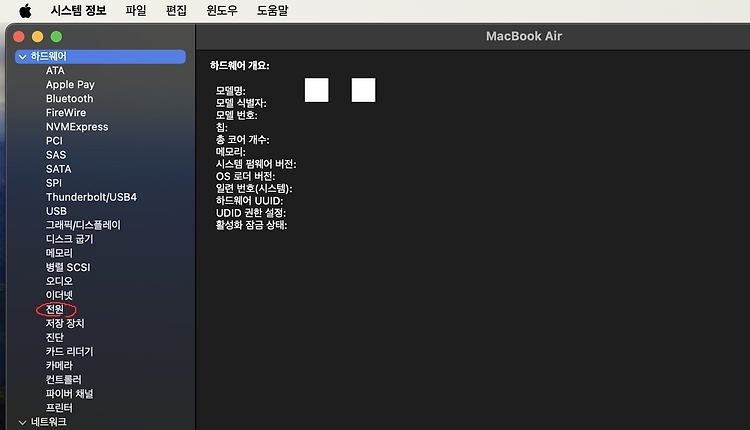Click the 칩 label
This screenshot has height=430, width=750.
221,127
